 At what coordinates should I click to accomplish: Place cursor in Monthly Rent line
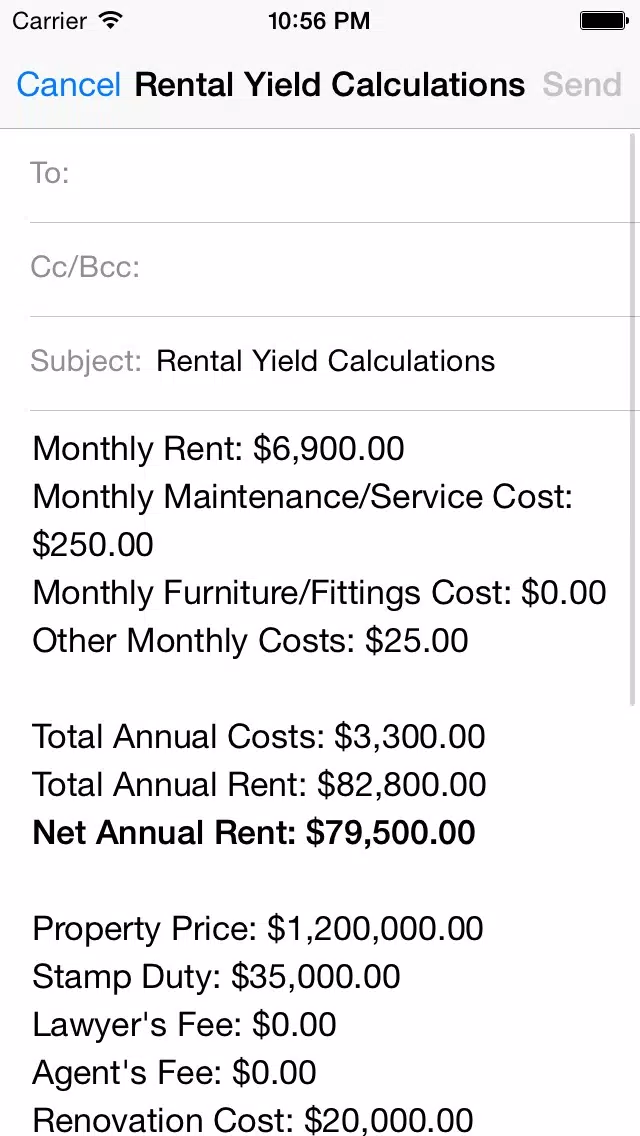click(218, 448)
